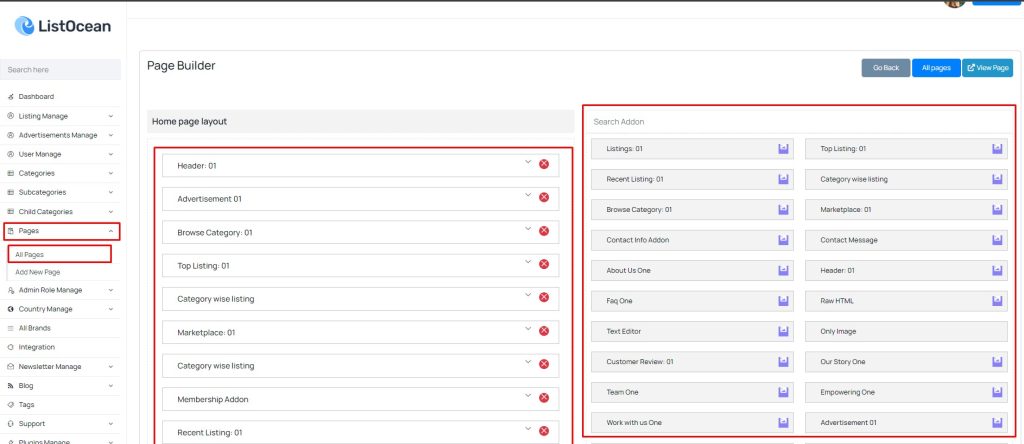The width and height of the screenshot is (1024, 444).
Task: Click the Recent Listing: 01 addon icon
Action: click(x=783, y=179)
